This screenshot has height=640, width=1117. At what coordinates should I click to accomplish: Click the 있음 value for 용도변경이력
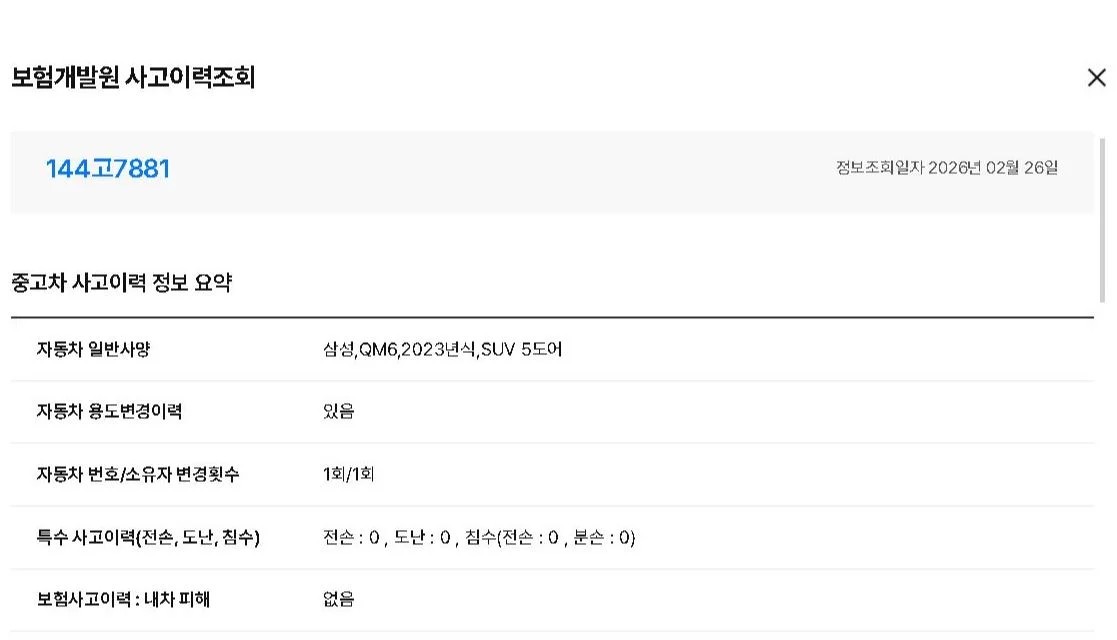(338, 412)
